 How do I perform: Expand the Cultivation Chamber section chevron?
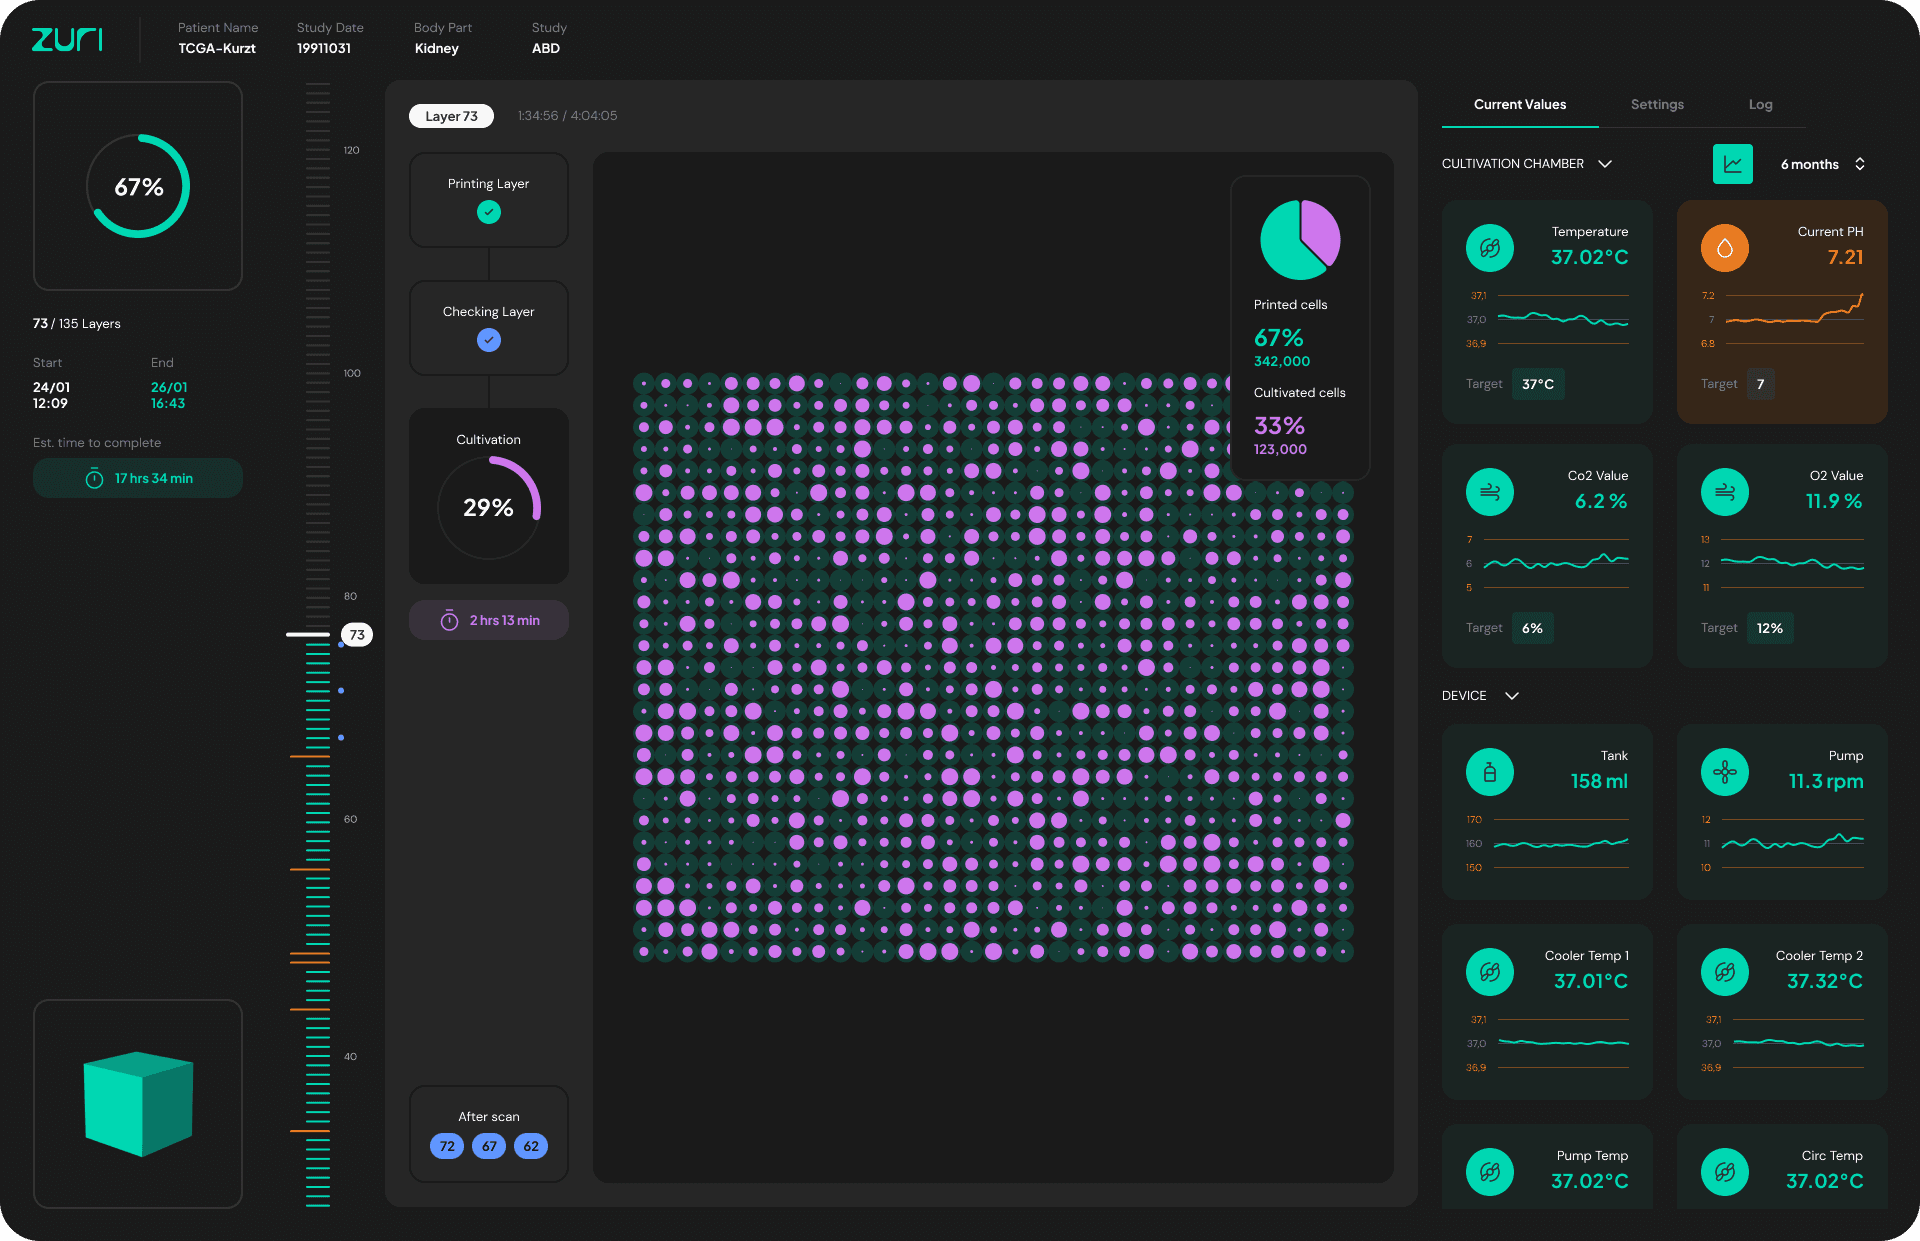click(x=1605, y=164)
